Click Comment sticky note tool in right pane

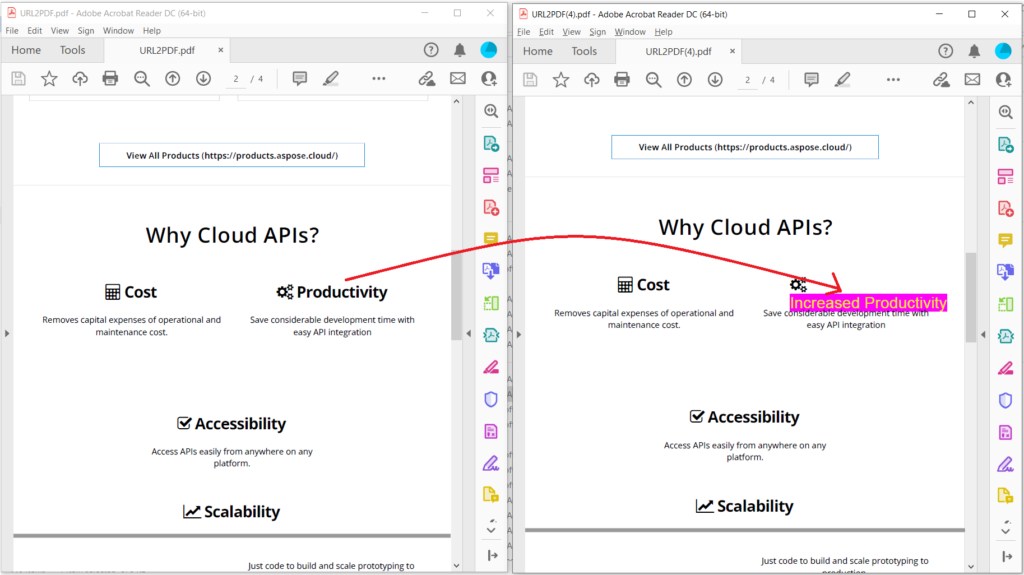point(1006,240)
